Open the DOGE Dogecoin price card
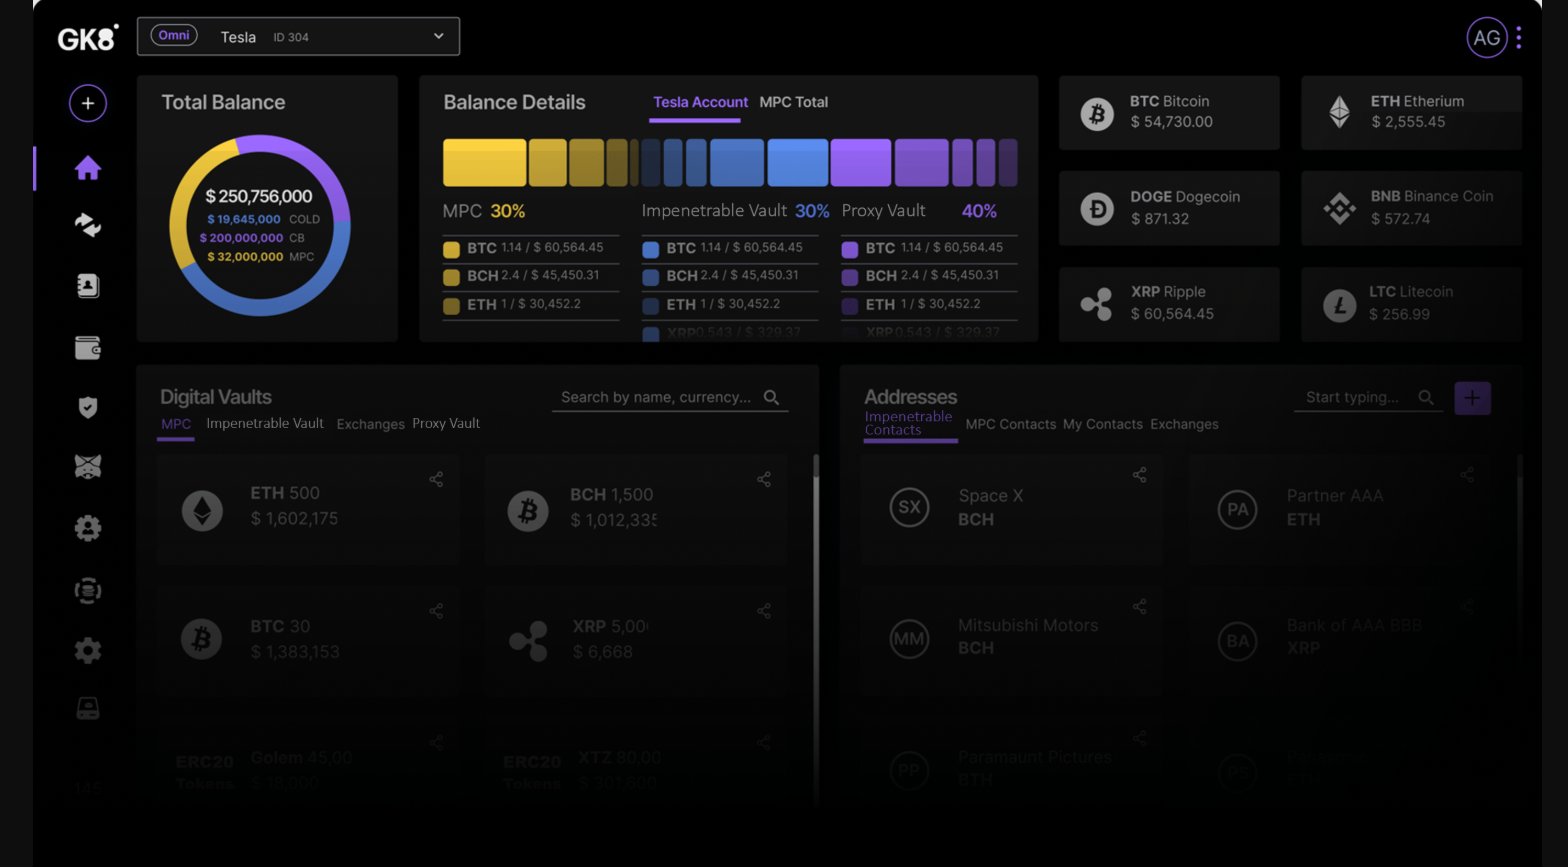Screen dimensions: 1568x867 click(1169, 208)
